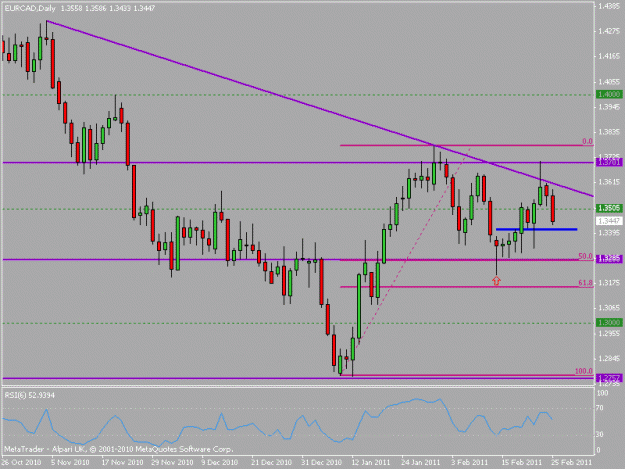The image size is (625, 469).
Task: Click the 1.3395 price axis value
Action: click(609, 232)
